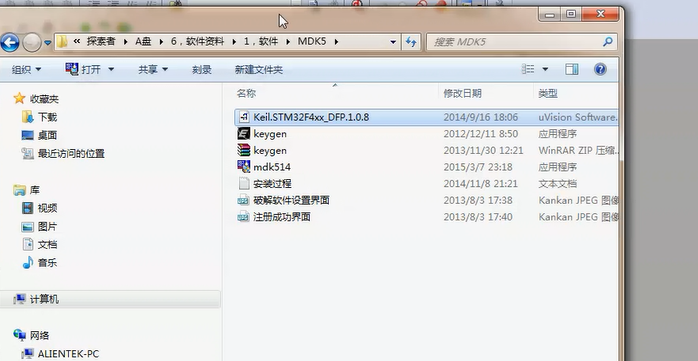Open the 图片 library
This screenshot has height=361, width=698.
point(47,227)
